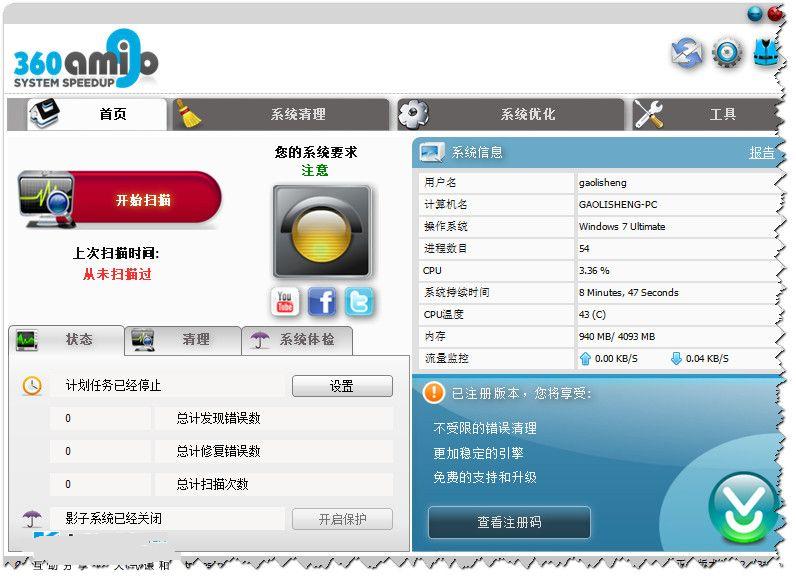Click the download speed arrow icon
The image size is (796, 578).
(x=676, y=358)
